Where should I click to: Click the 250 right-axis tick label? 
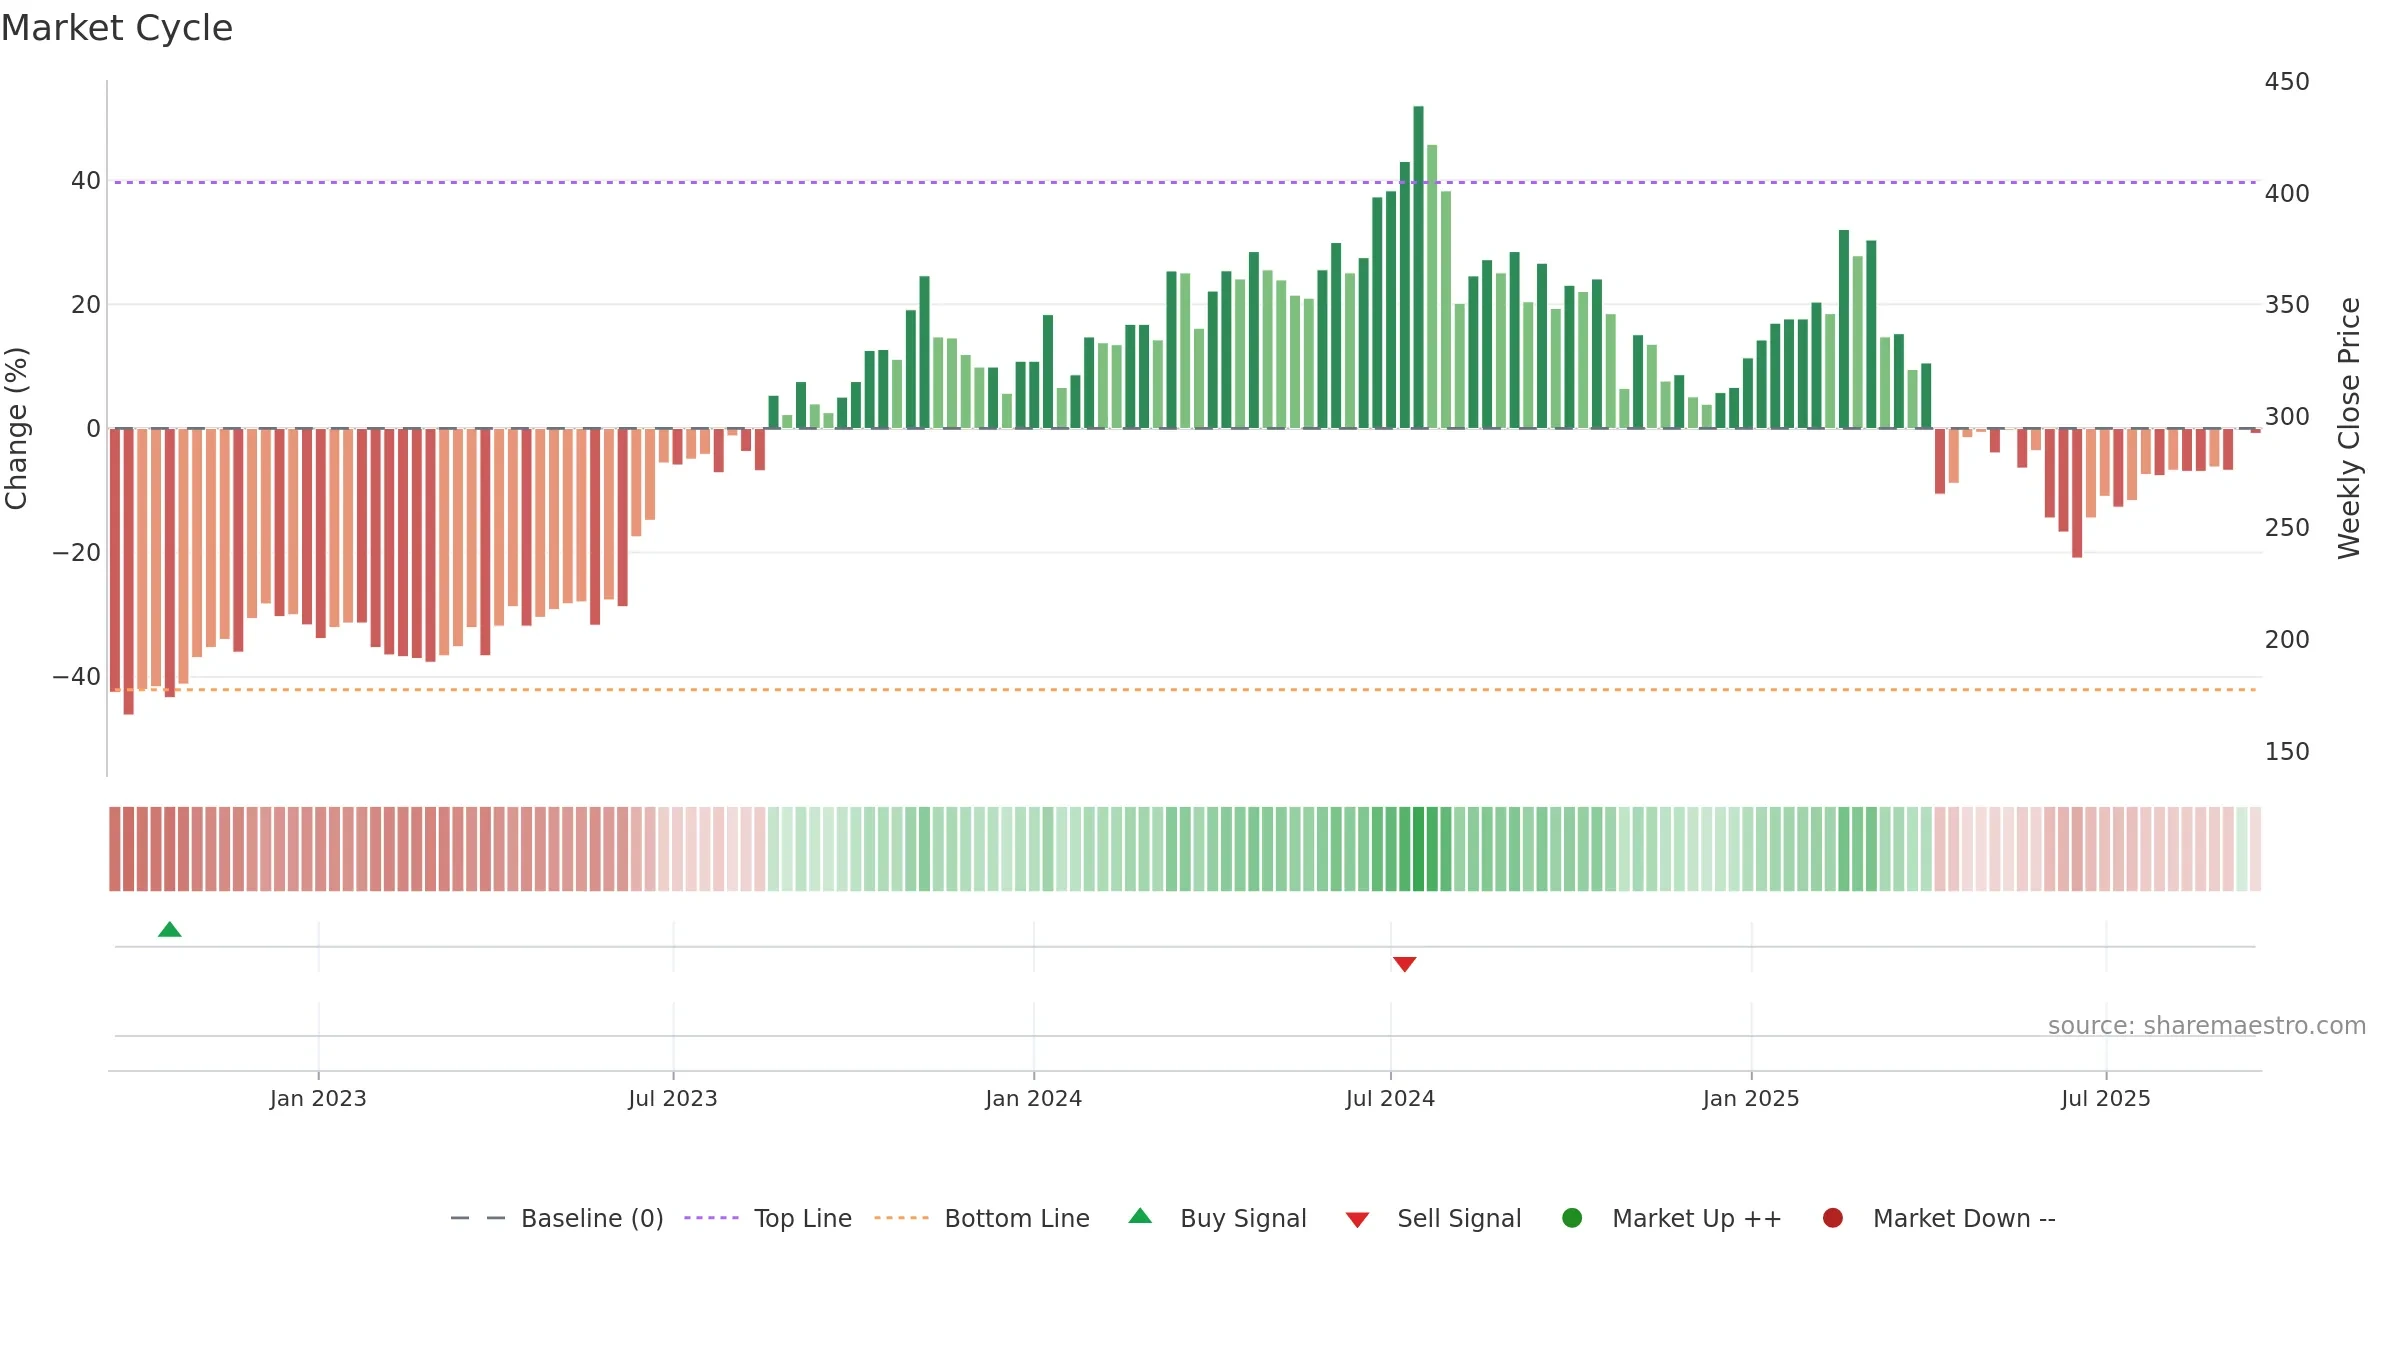pos(2287,528)
